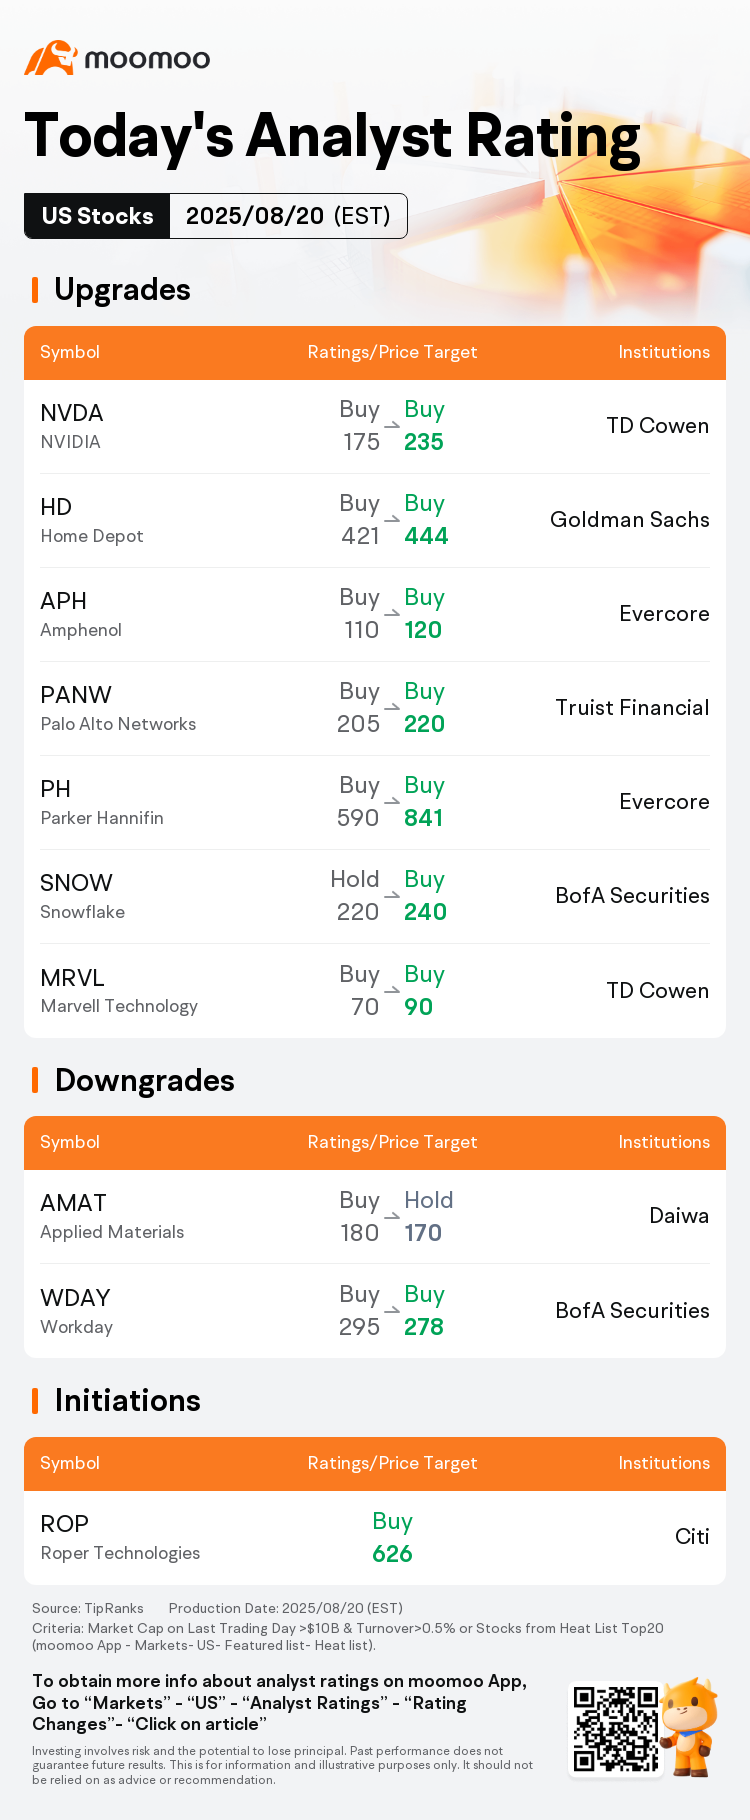750x1820 pixels.
Task: Click the moomoo bull logo icon
Action: click(x=50, y=58)
